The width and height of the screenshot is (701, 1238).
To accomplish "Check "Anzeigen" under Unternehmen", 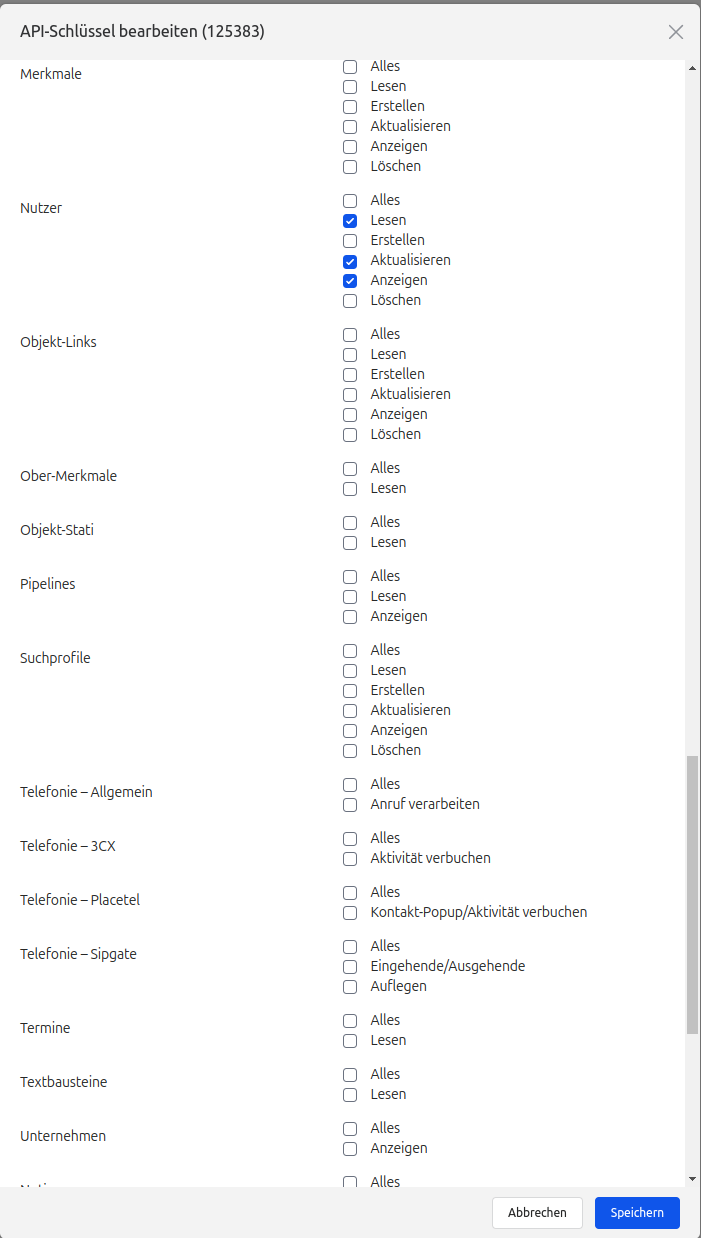I will point(350,1148).
